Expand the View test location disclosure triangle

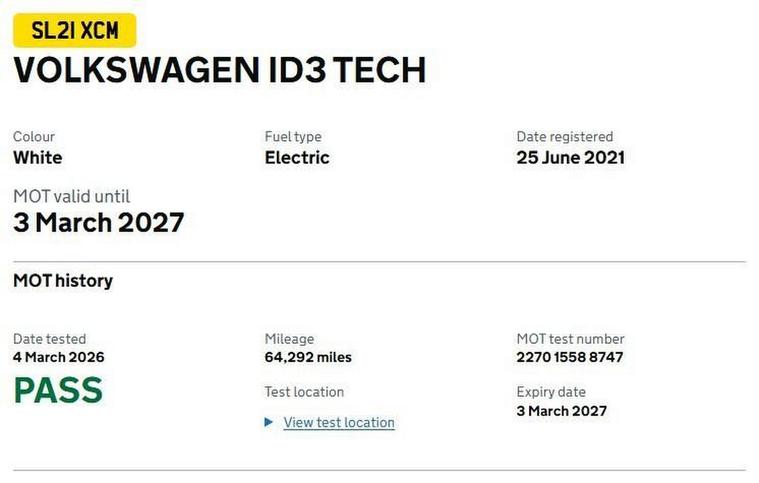coord(269,422)
